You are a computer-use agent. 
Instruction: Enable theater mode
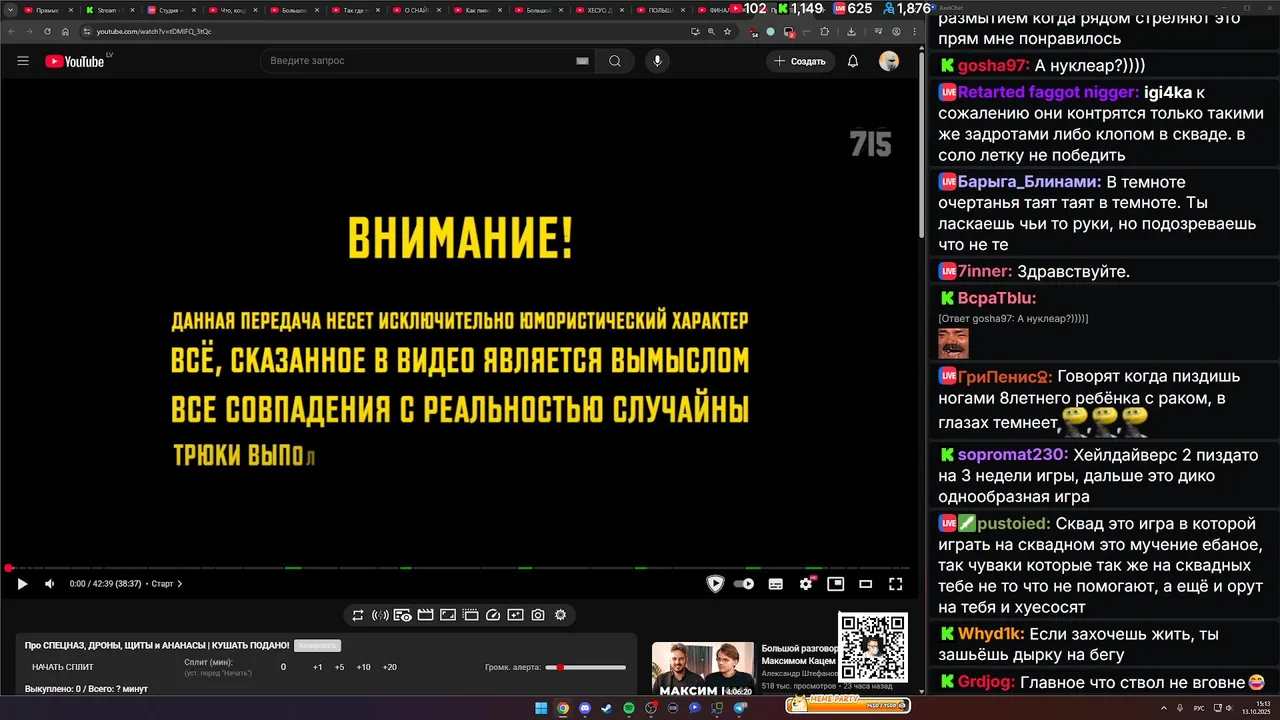(x=866, y=584)
